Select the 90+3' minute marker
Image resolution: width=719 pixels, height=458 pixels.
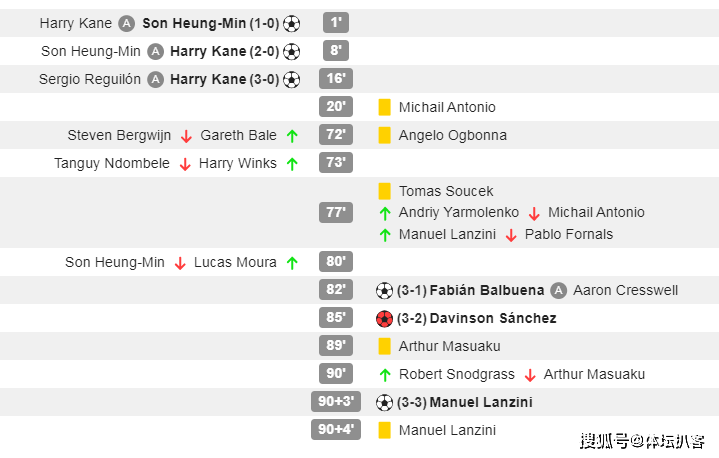(x=336, y=402)
